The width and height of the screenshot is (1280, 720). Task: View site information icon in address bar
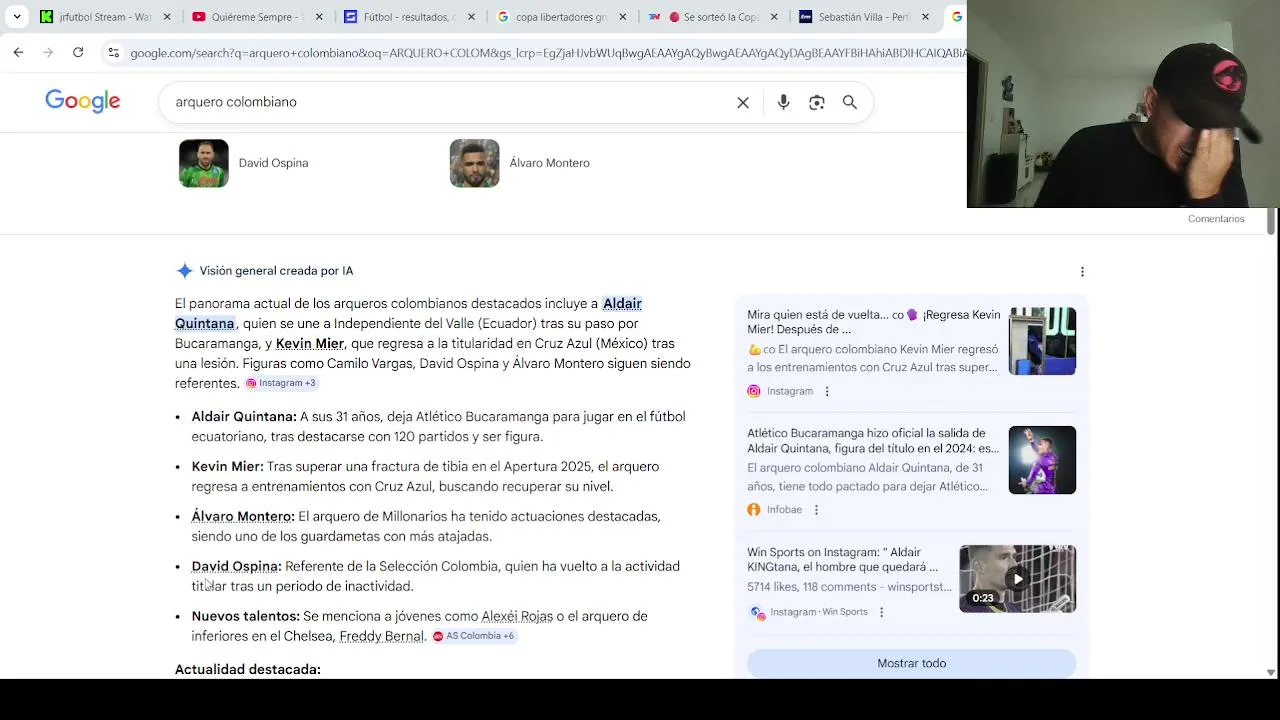coord(113,52)
